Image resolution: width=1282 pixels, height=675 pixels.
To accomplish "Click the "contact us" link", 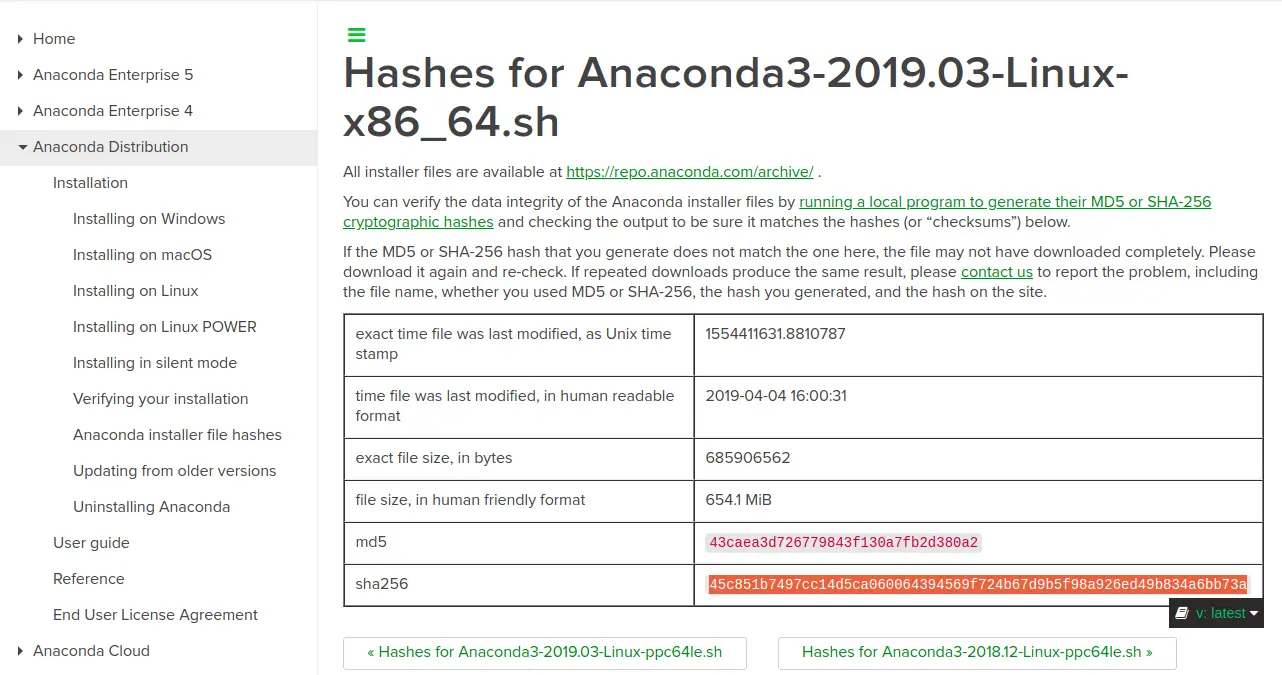I will click(996, 271).
